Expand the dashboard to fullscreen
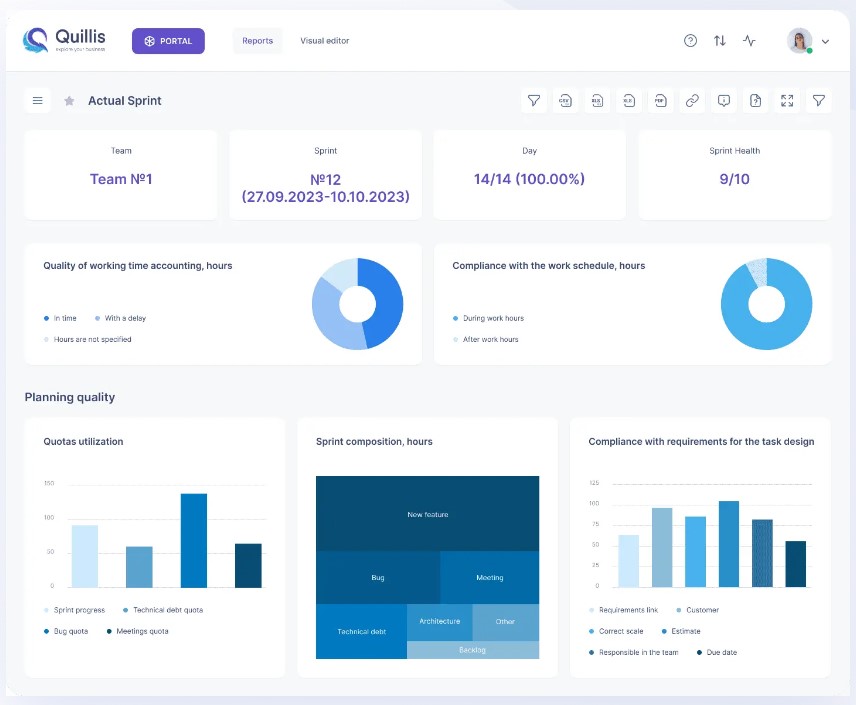The height and width of the screenshot is (705, 856). tap(787, 101)
